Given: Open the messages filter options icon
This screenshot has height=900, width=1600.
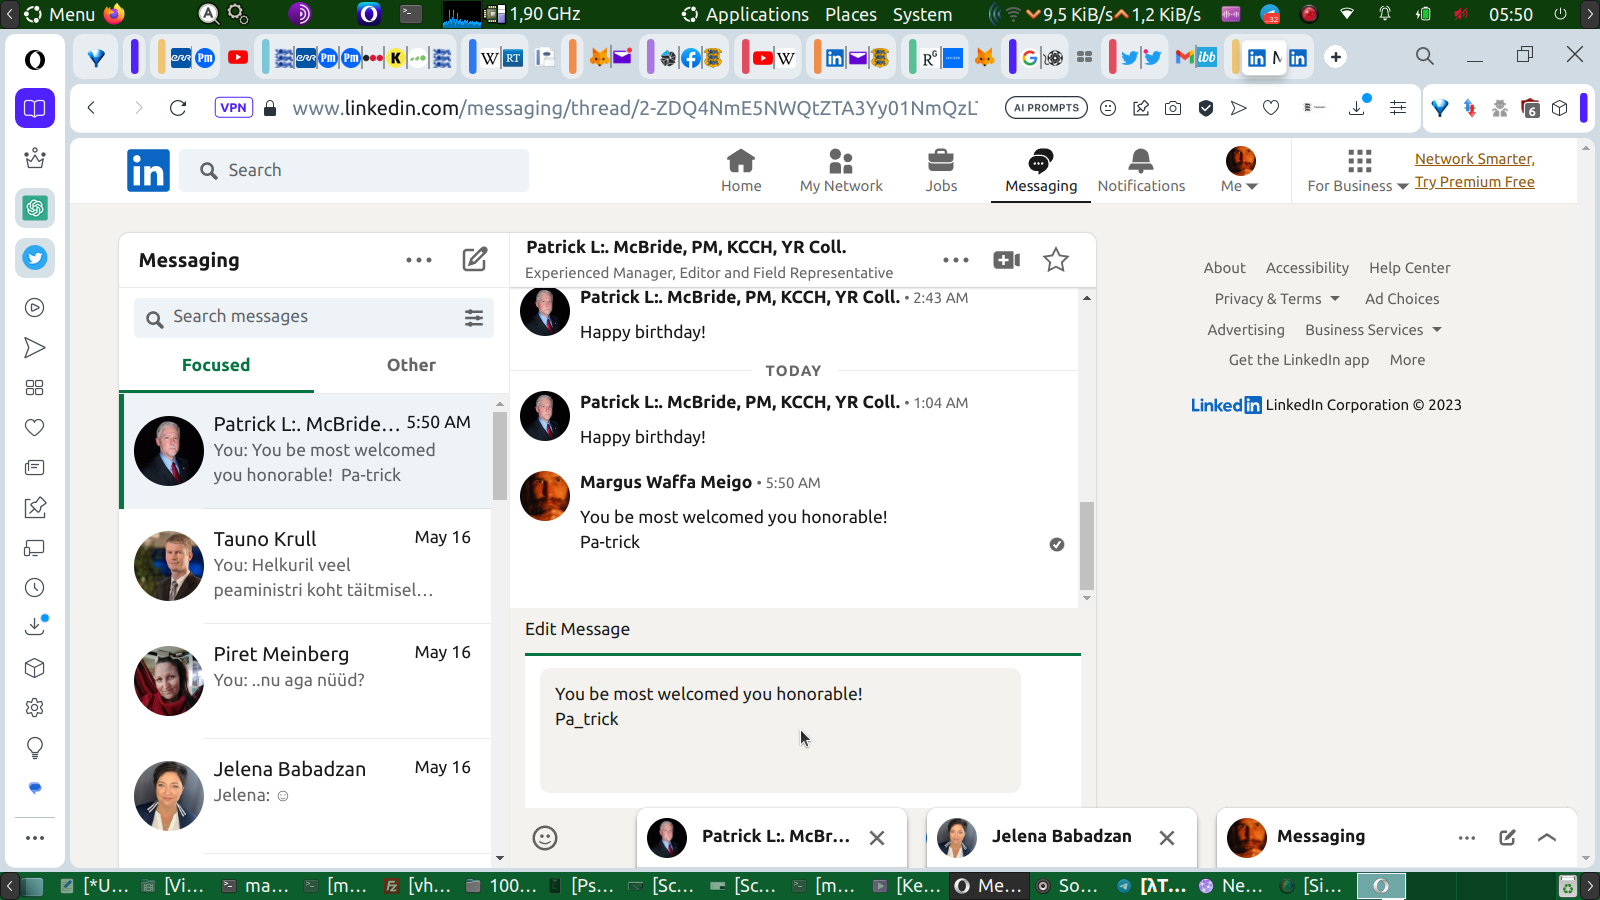Looking at the screenshot, I should [474, 318].
